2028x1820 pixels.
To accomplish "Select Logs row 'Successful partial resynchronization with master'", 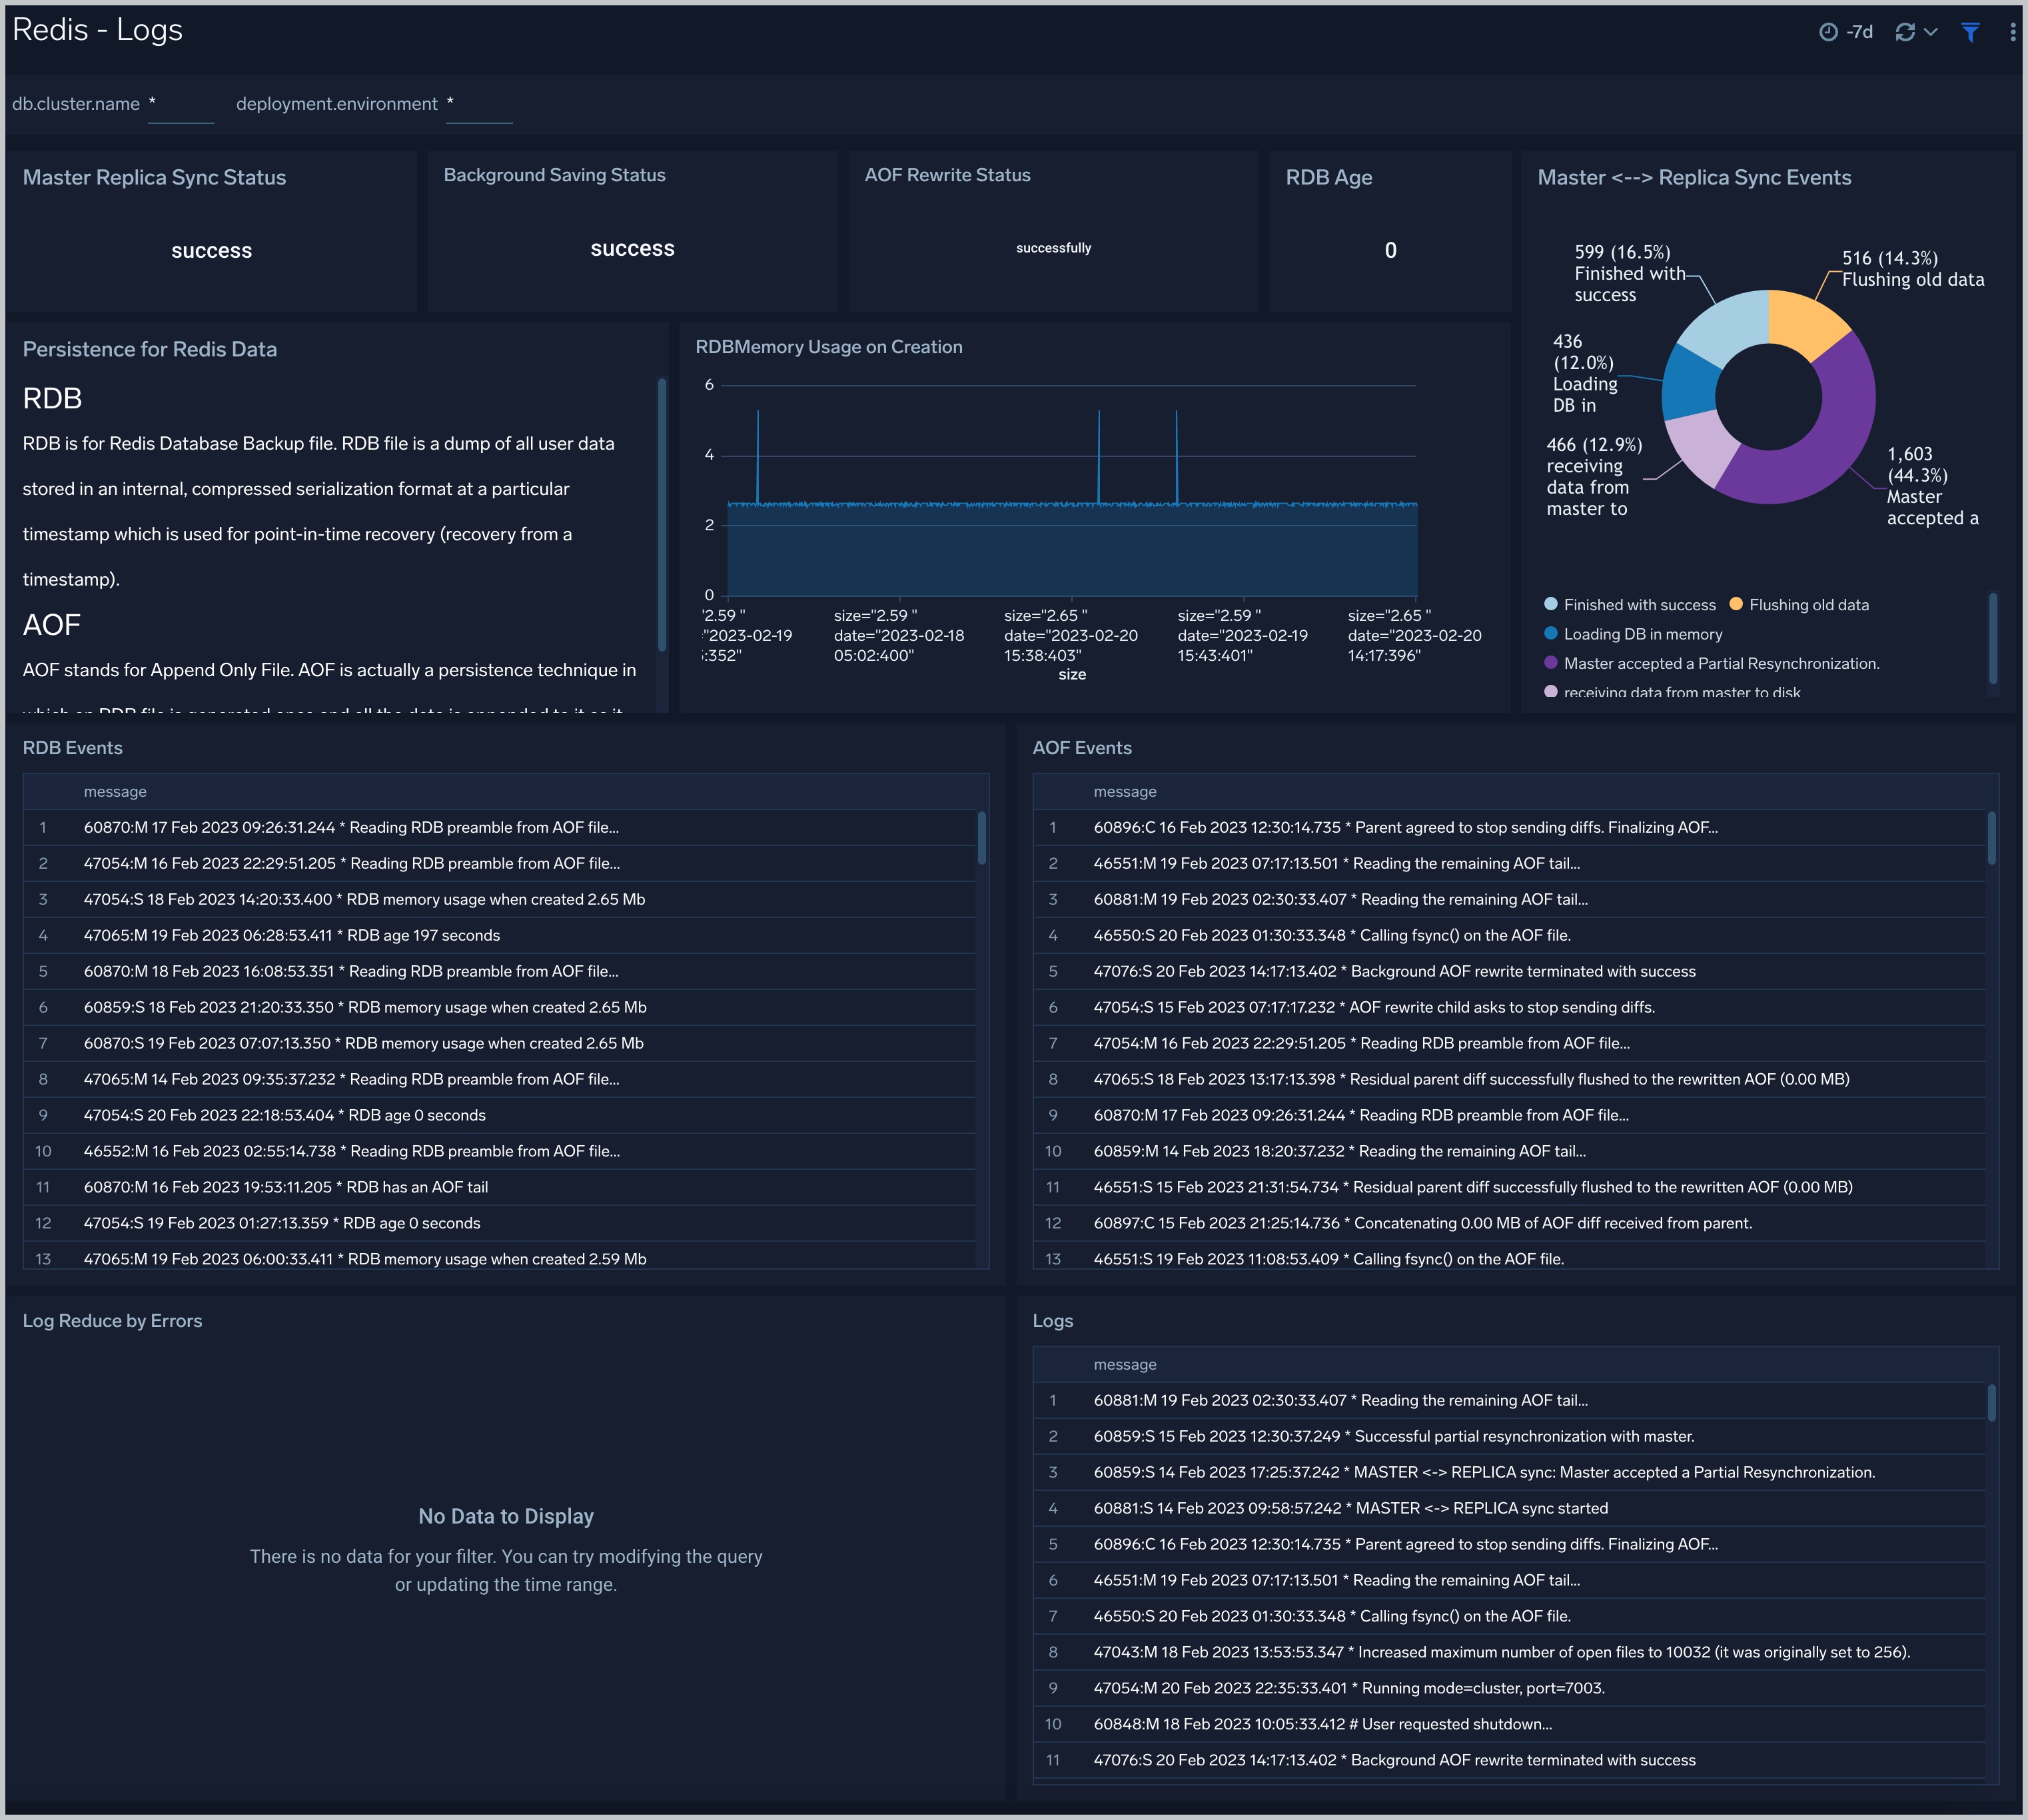I will (1510, 1437).
